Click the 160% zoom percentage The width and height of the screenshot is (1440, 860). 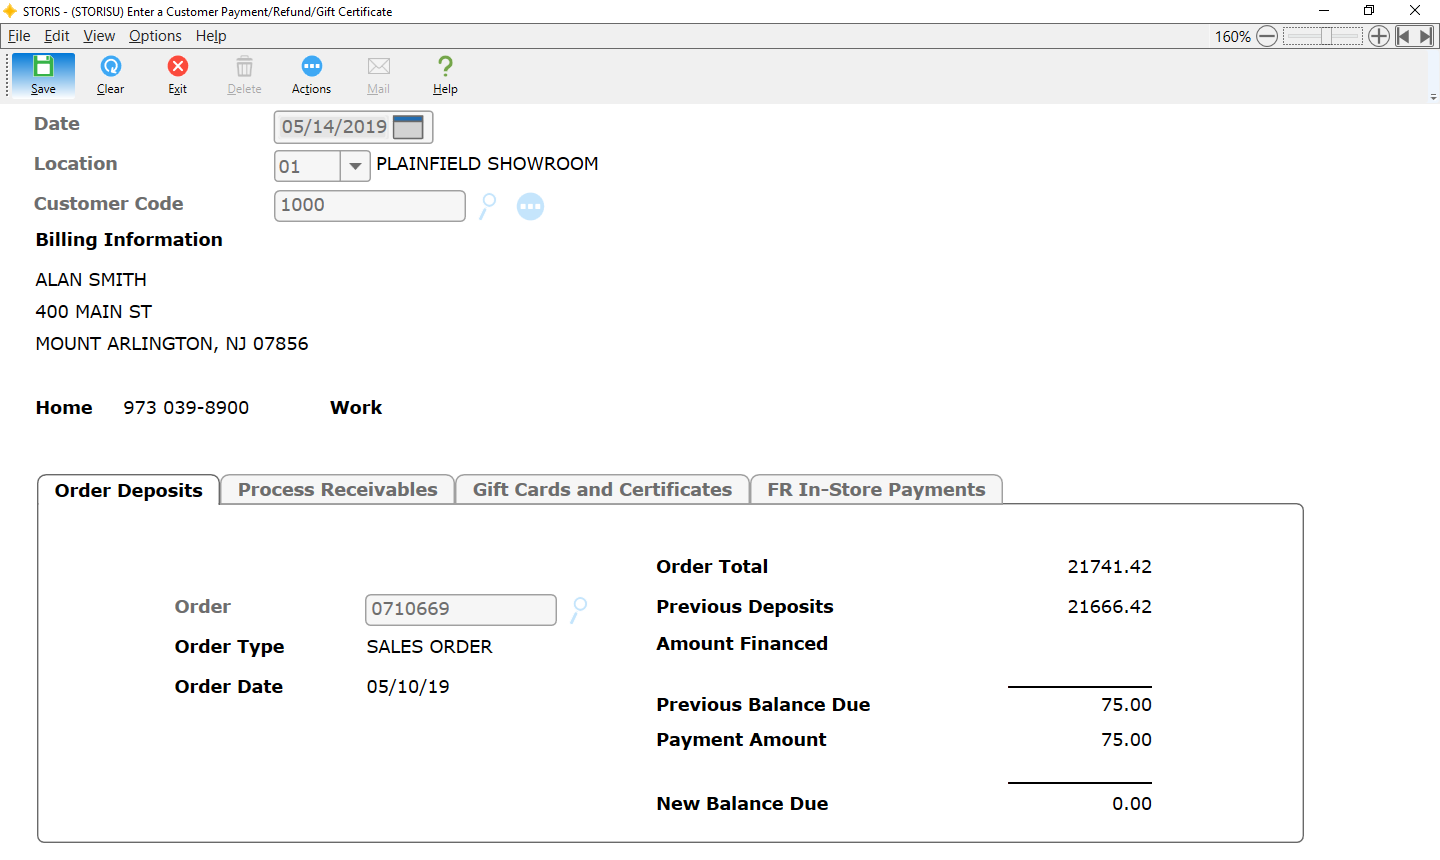pyautogui.click(x=1232, y=36)
